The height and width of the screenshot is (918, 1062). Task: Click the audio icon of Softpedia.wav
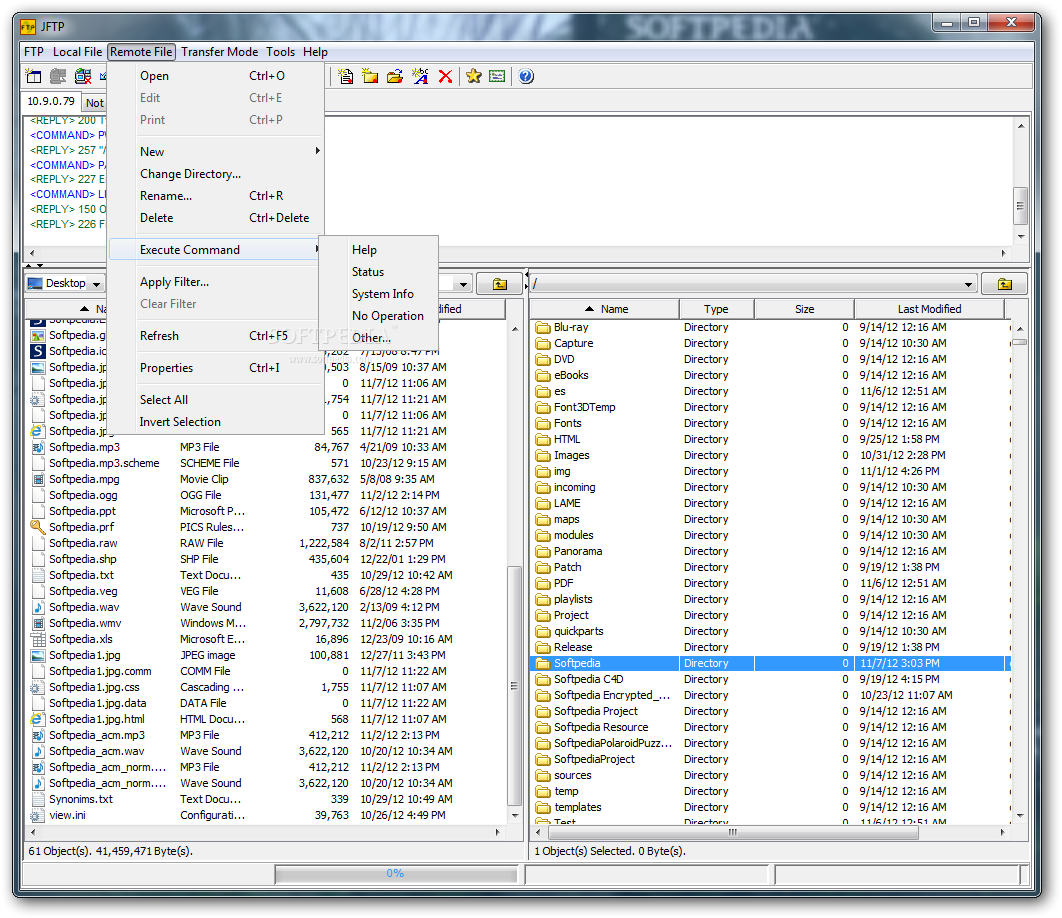coord(38,607)
